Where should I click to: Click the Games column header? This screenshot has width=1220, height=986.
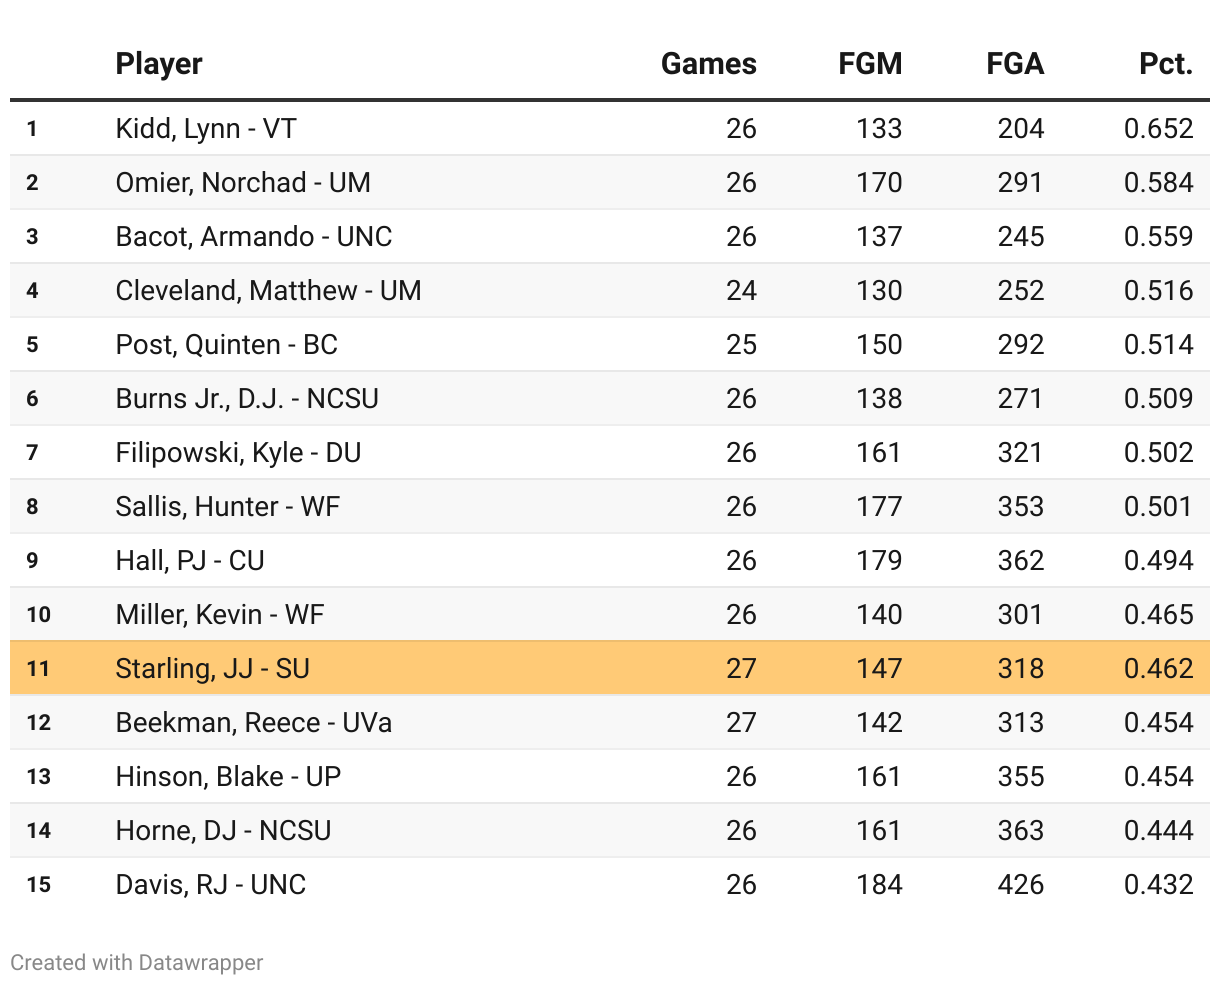click(x=708, y=64)
